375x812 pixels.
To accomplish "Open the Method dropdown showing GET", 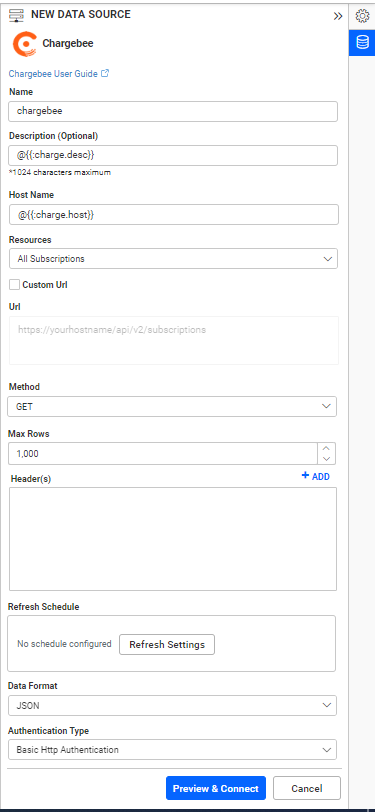I will [x=172, y=407].
